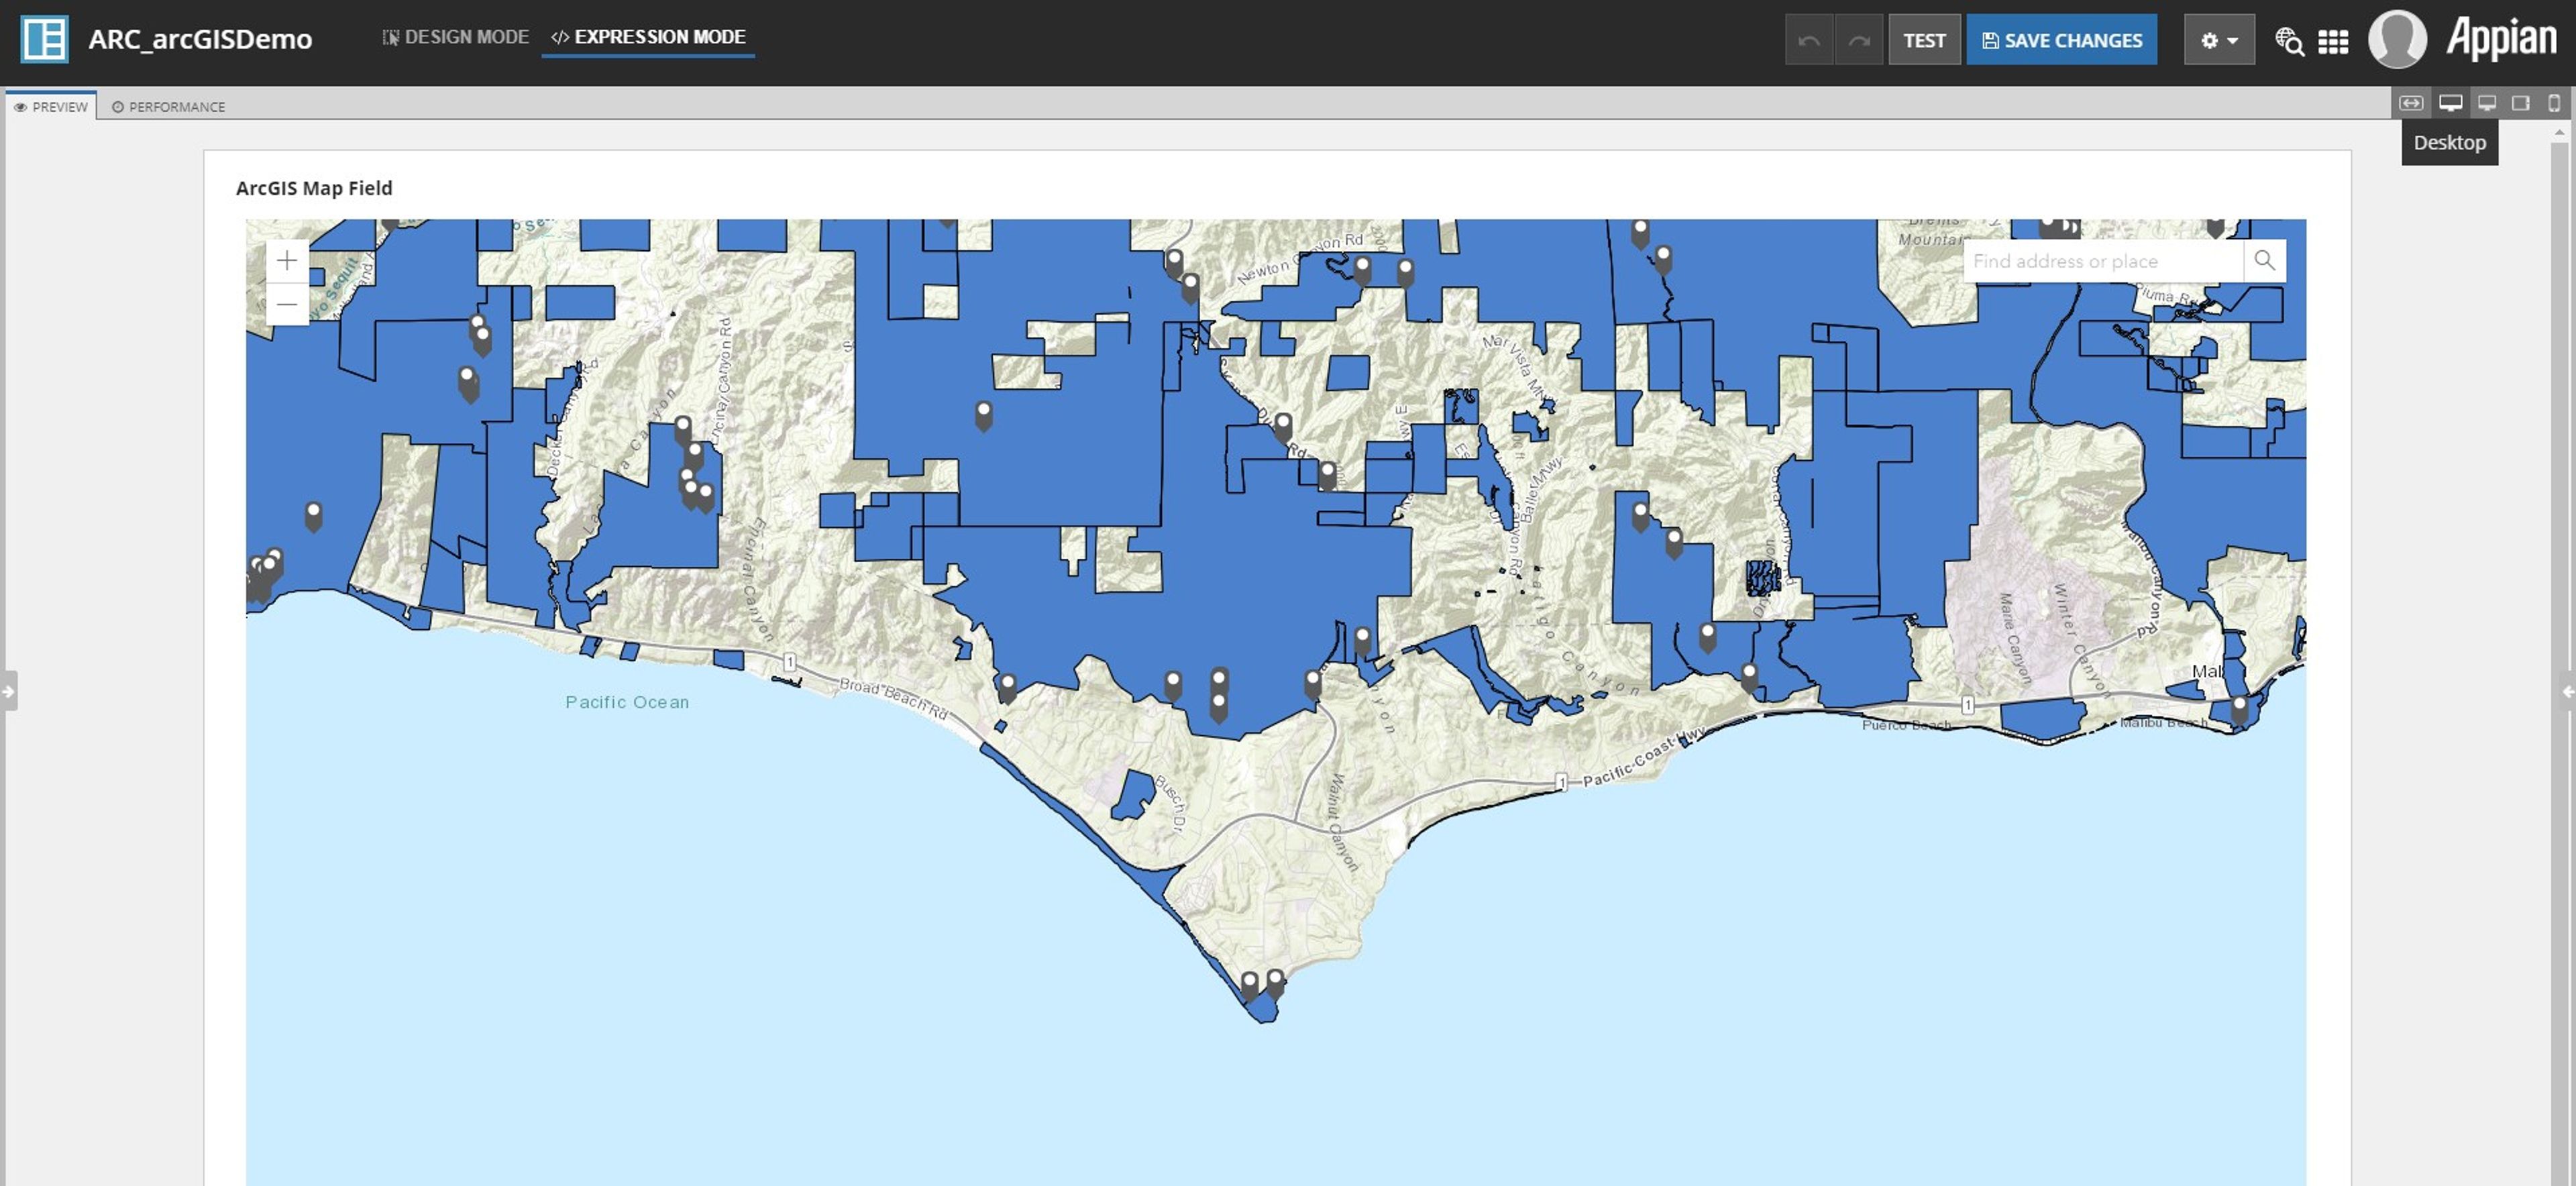This screenshot has height=1186, width=2576.
Task: Select the fit-width preview icon
Action: coord(2411,103)
